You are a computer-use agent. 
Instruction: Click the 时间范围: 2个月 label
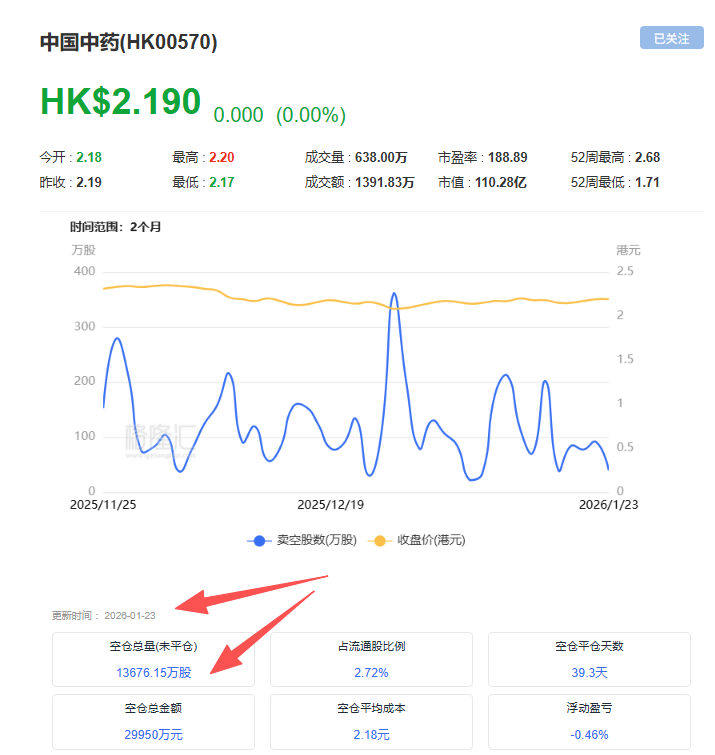coord(116,227)
